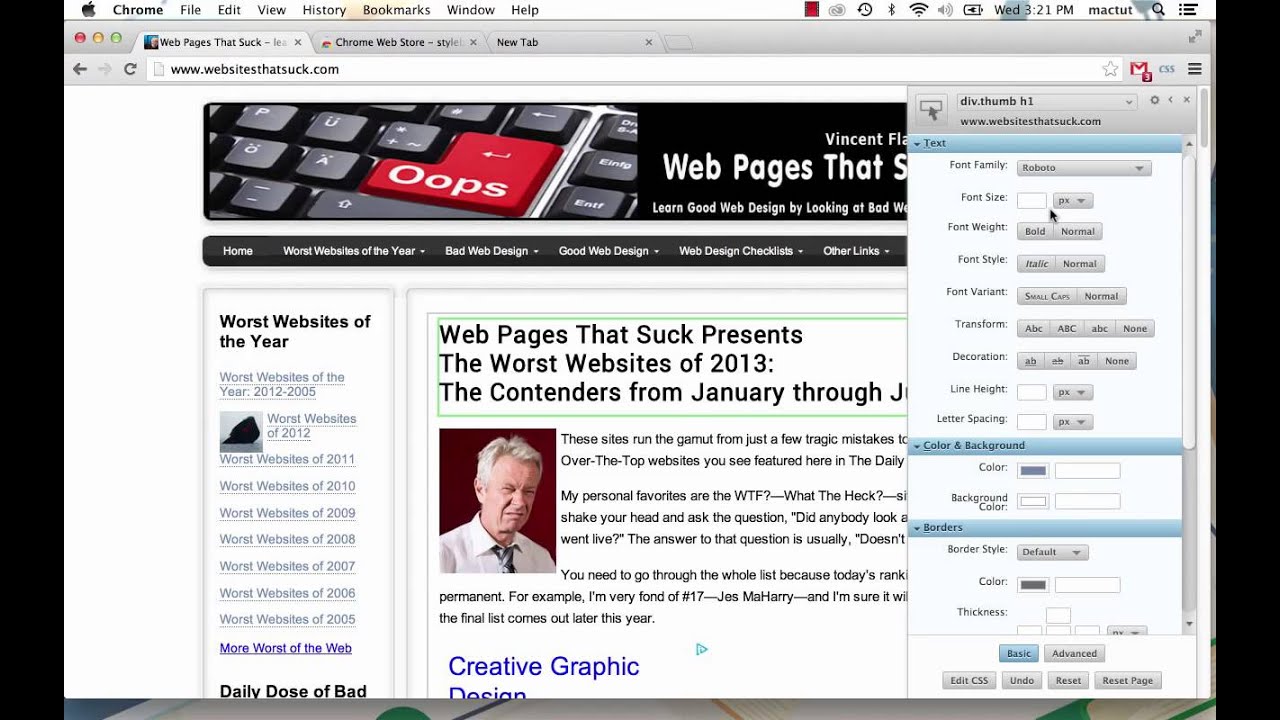Open the Creative Cloud menu bar icon
This screenshot has width=1280, height=720.
838,10
